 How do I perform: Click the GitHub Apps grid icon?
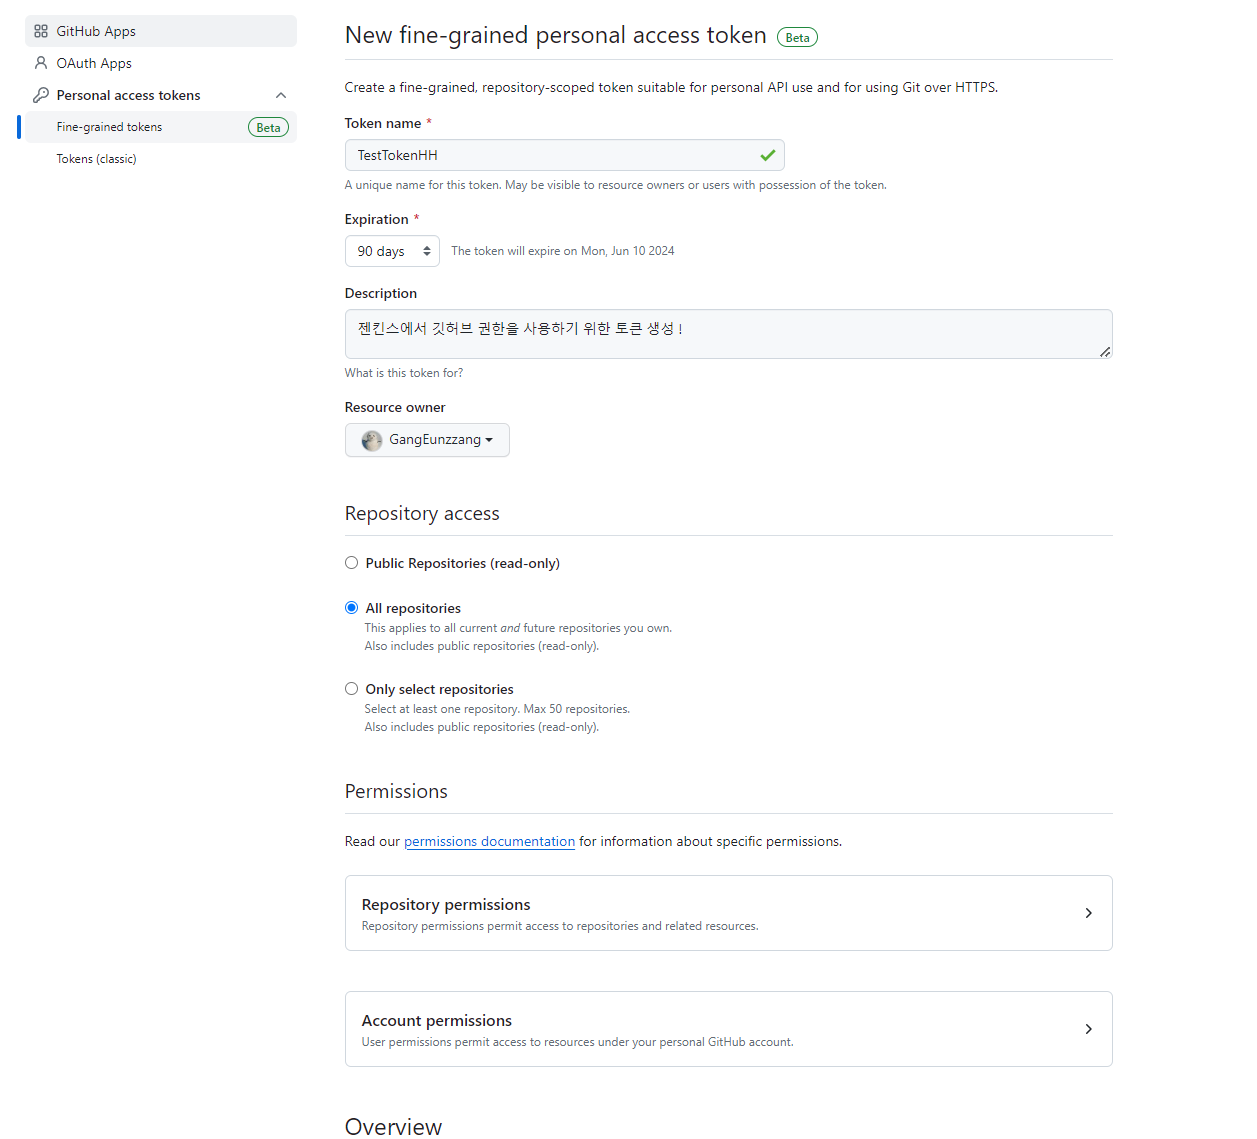click(41, 31)
